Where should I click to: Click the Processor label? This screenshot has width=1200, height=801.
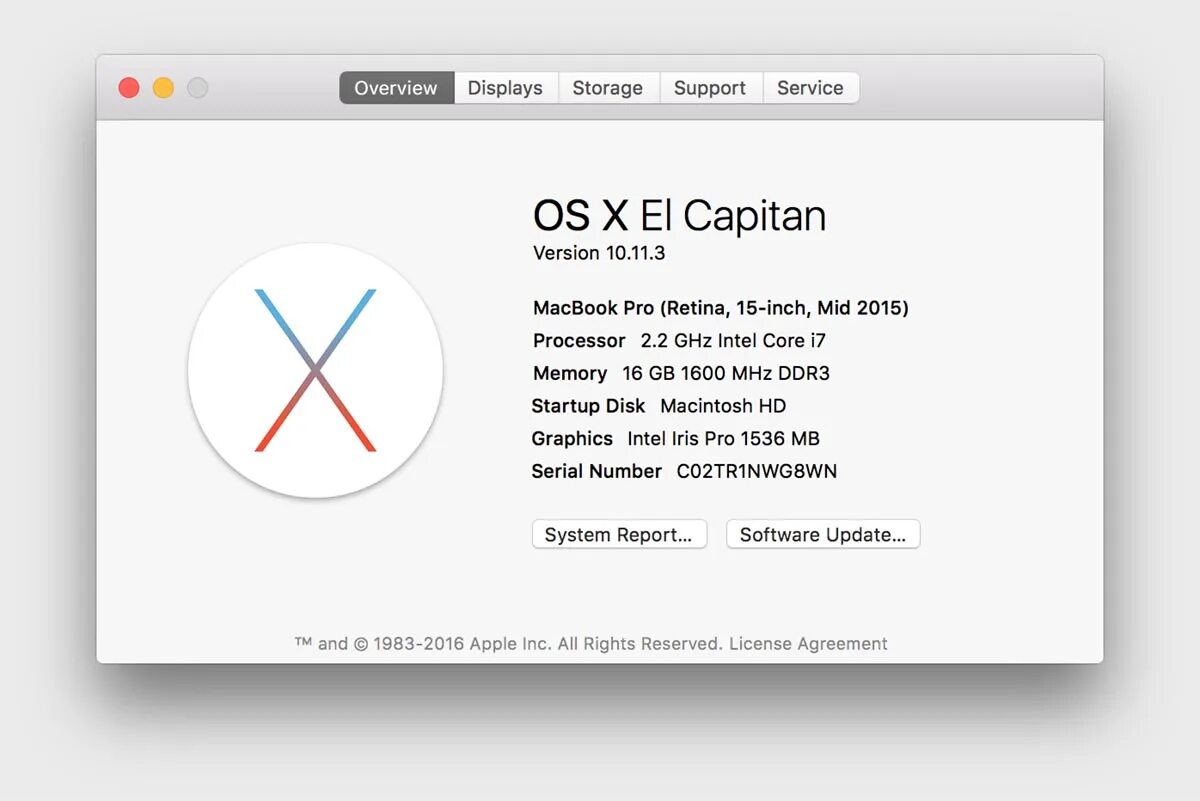tap(579, 341)
